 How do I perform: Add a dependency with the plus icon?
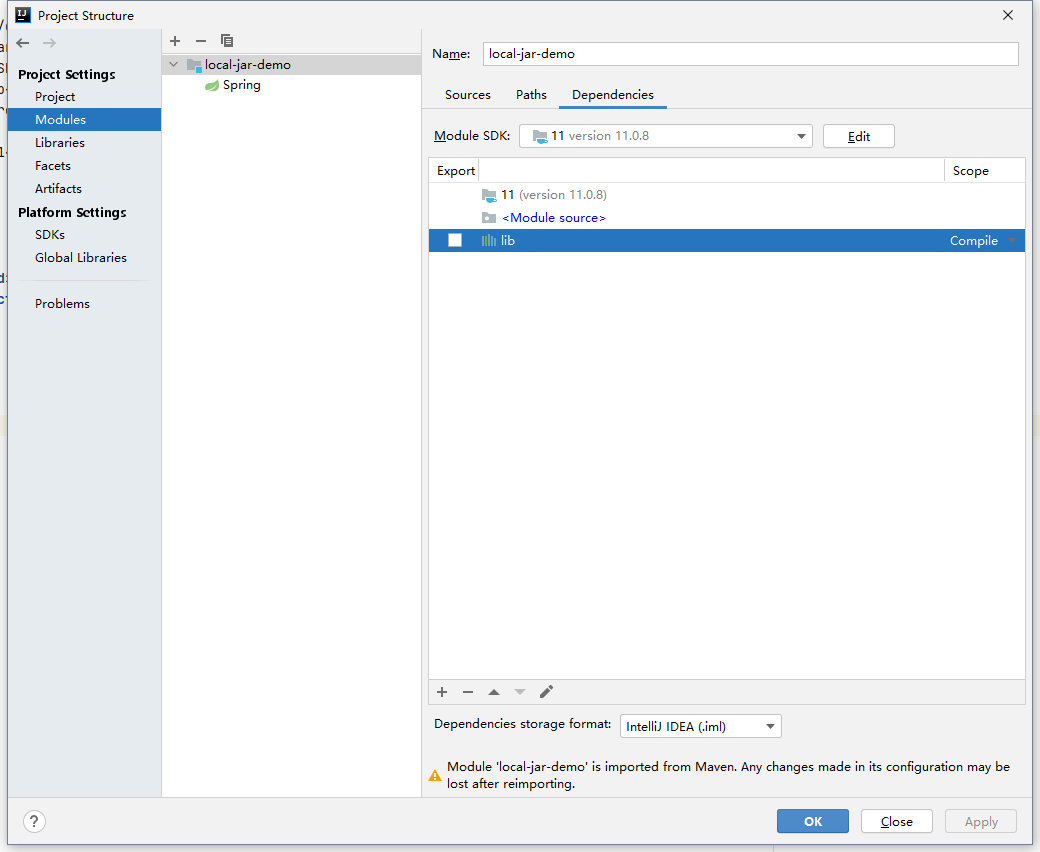(442, 692)
